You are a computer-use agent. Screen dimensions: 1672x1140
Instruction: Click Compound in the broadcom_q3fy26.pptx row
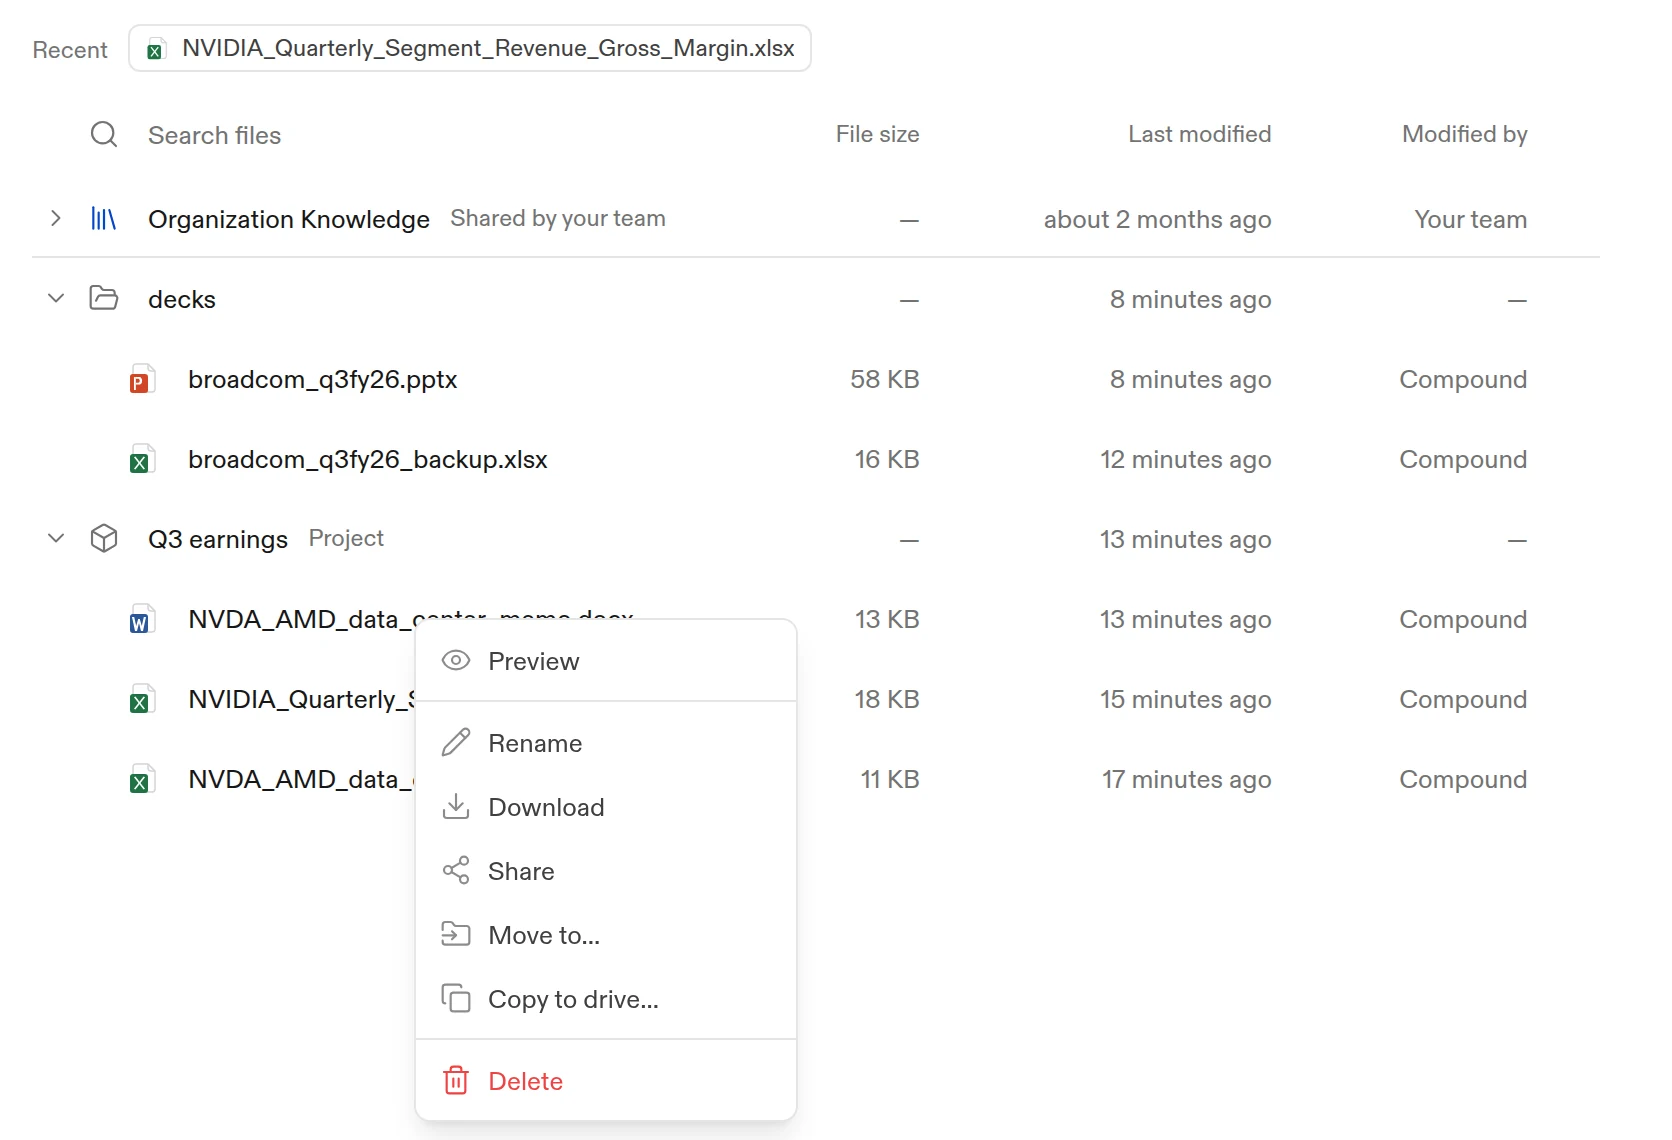click(1462, 379)
